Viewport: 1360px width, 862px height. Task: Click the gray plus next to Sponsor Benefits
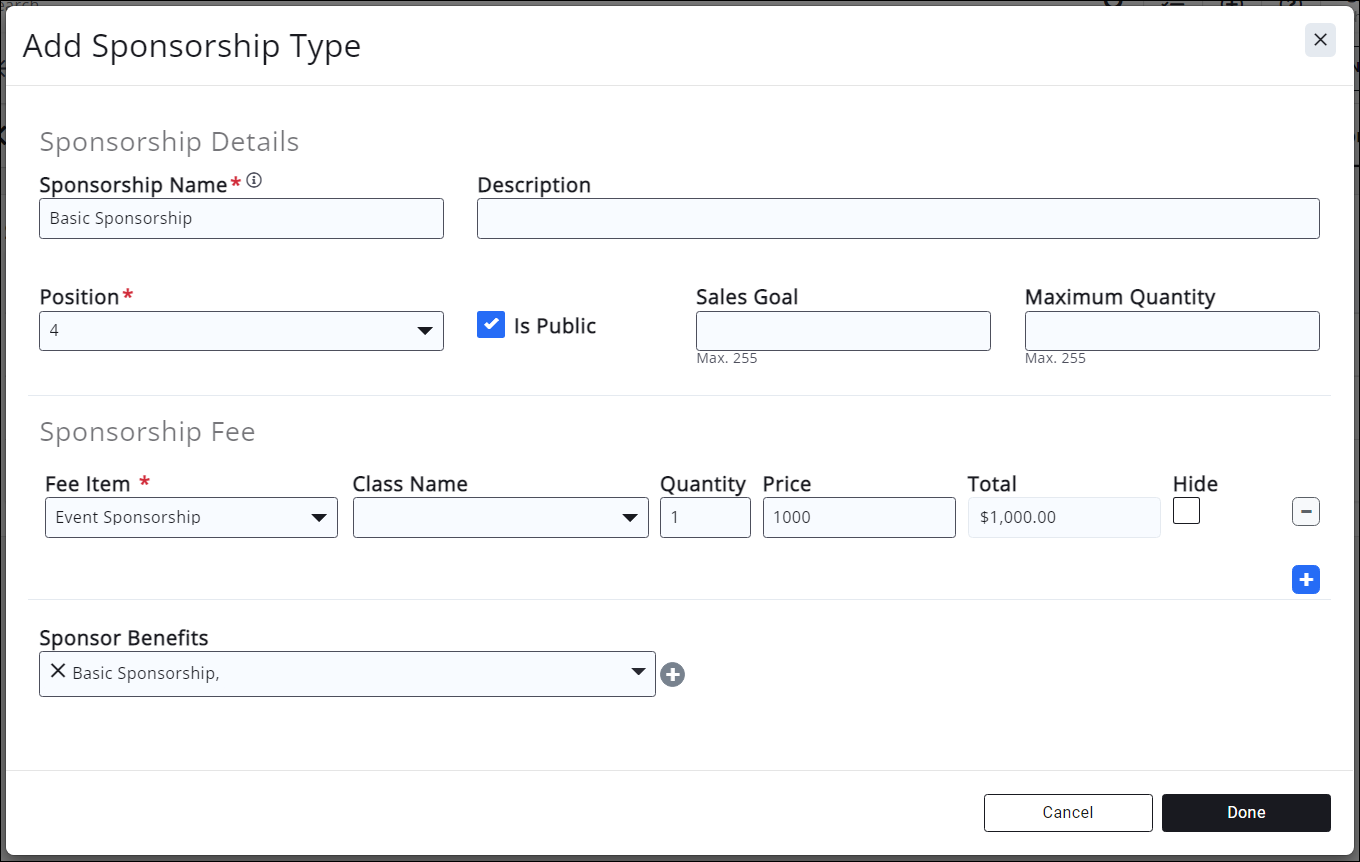pyautogui.click(x=673, y=675)
